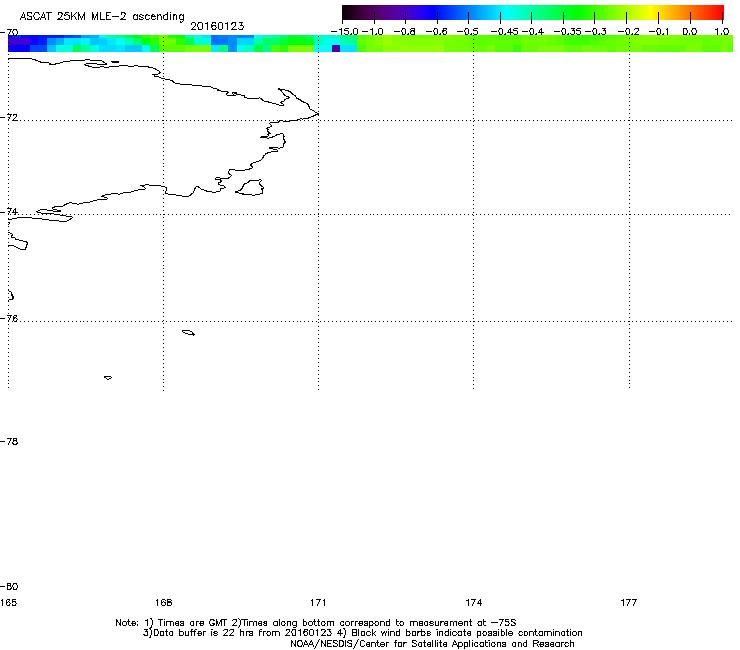
Task: Click the -1.0 color scale label
Action: coord(372,32)
